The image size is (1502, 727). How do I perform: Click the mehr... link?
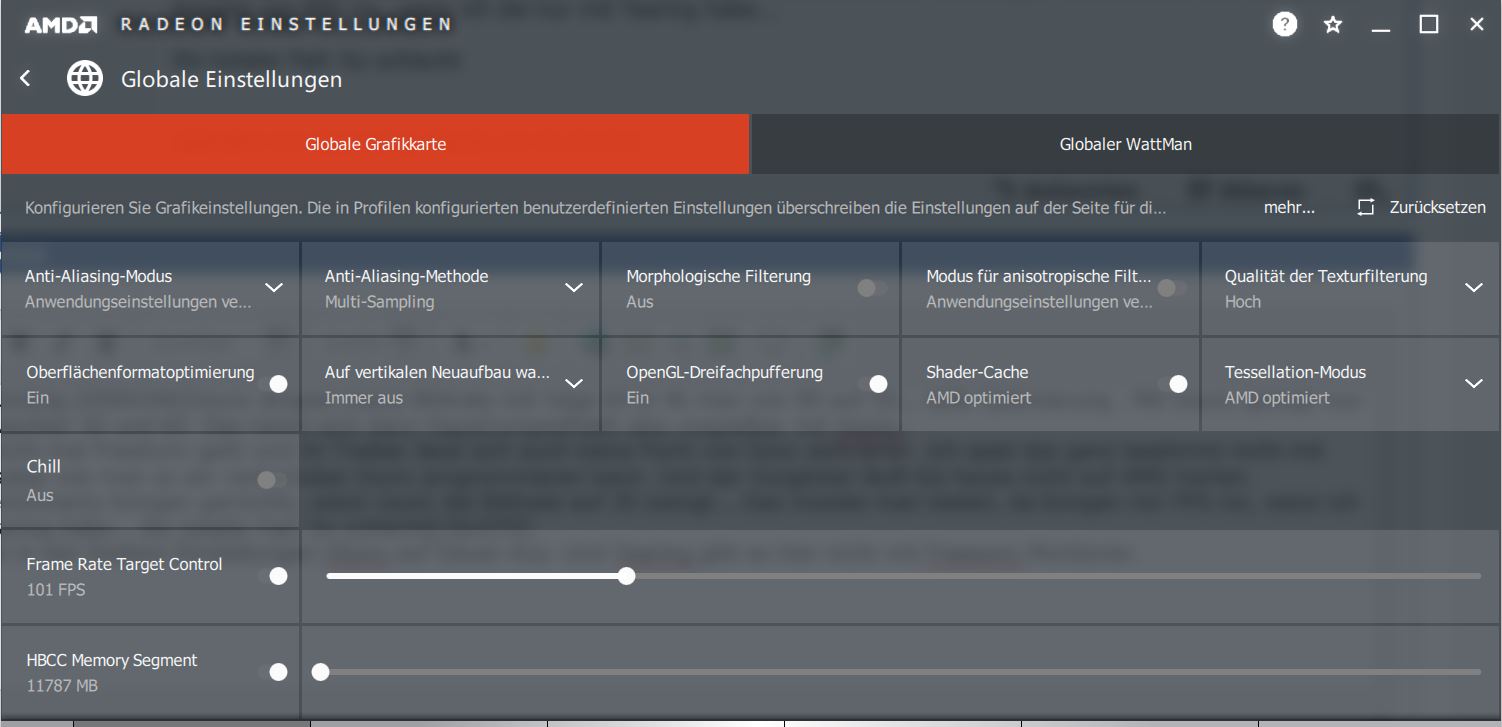coord(1289,208)
